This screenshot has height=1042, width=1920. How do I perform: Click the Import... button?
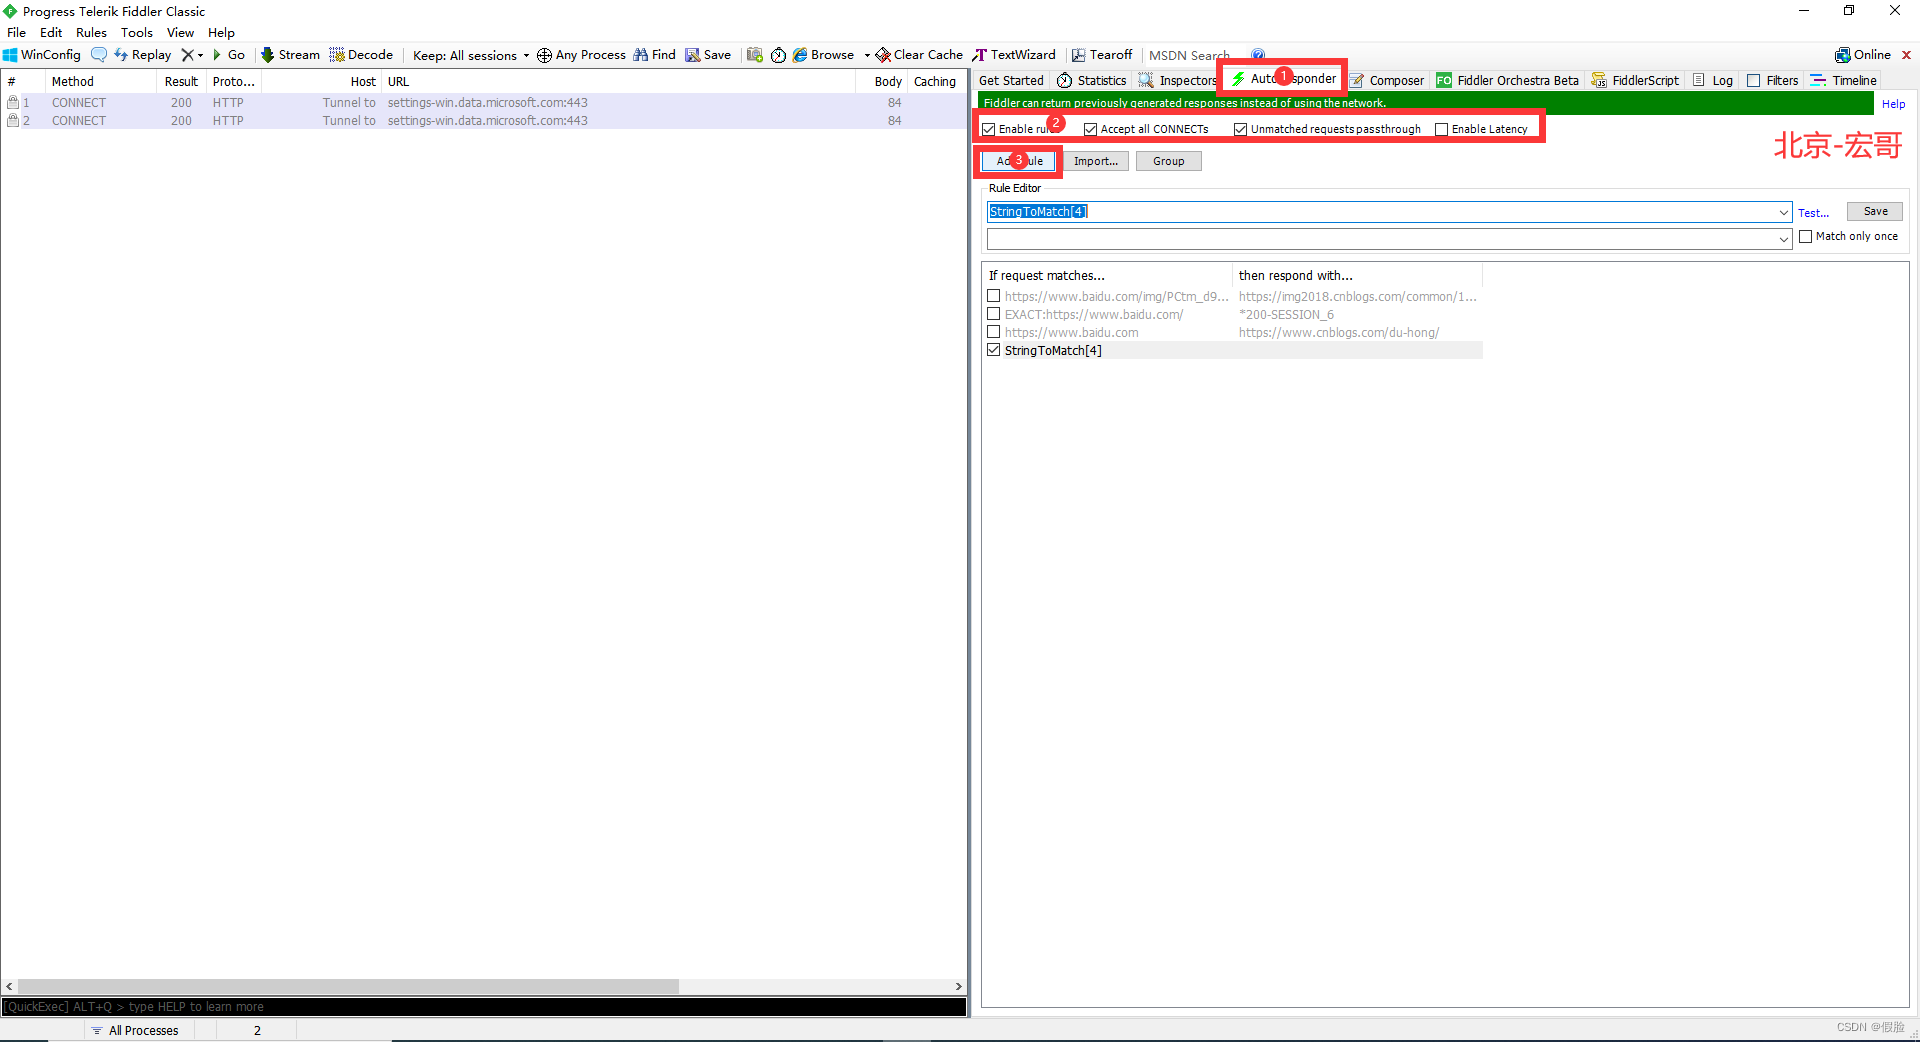(1096, 161)
